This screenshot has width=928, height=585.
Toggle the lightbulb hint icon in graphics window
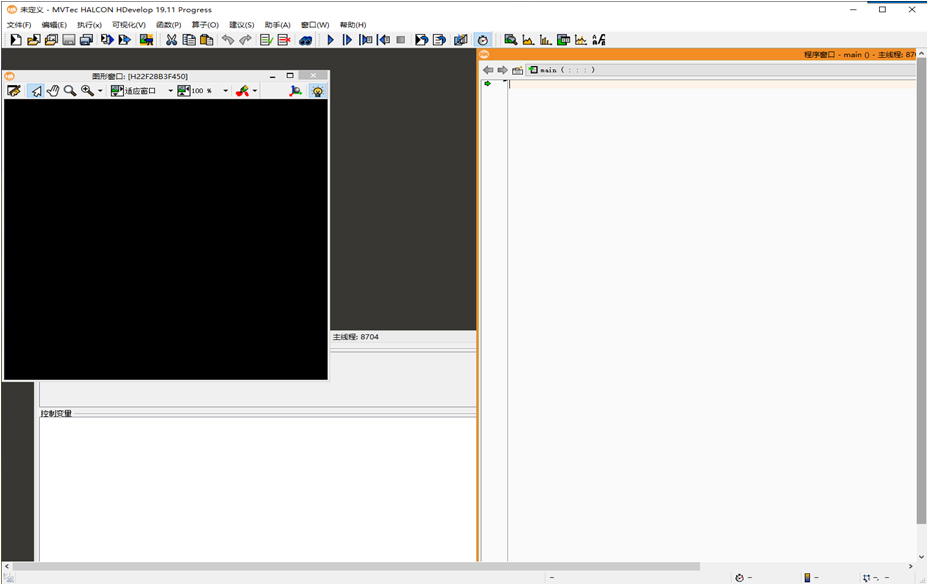click(318, 91)
